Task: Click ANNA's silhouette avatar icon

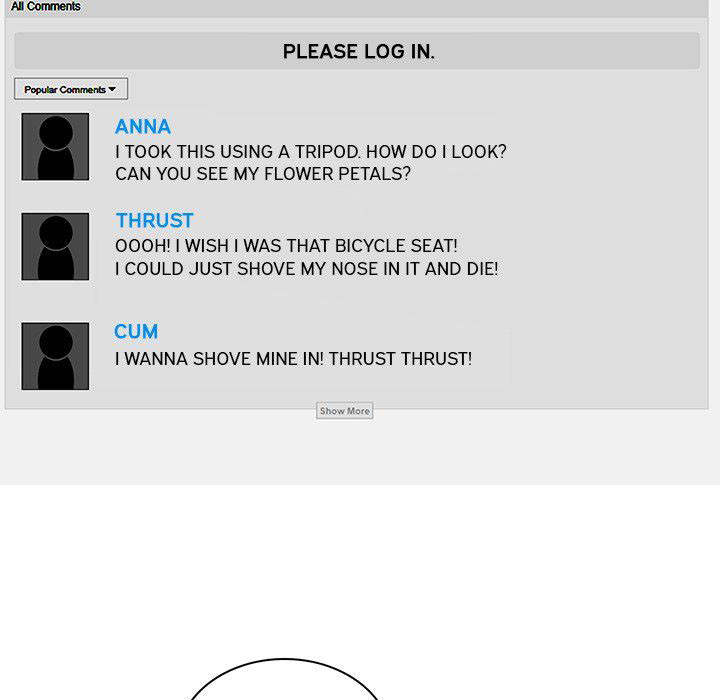Action: click(x=55, y=147)
